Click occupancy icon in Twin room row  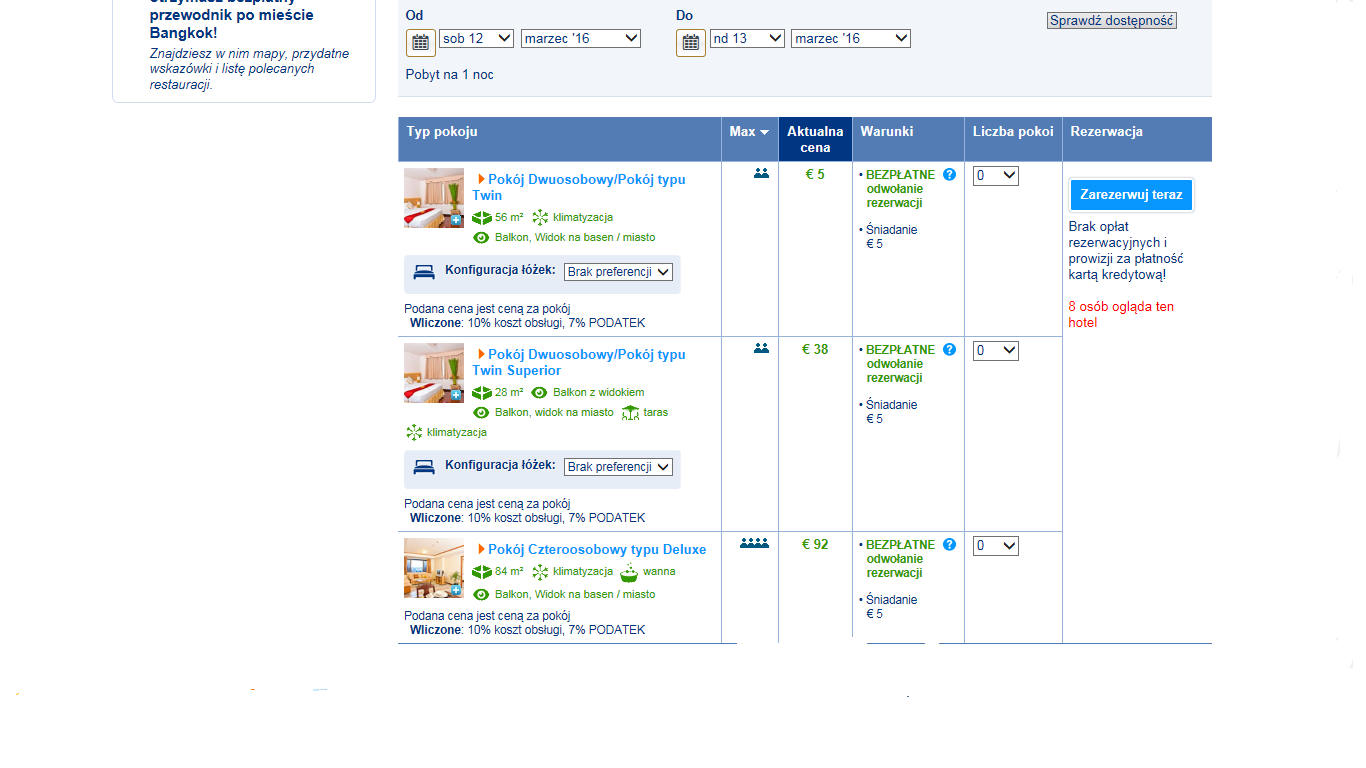pos(762,174)
